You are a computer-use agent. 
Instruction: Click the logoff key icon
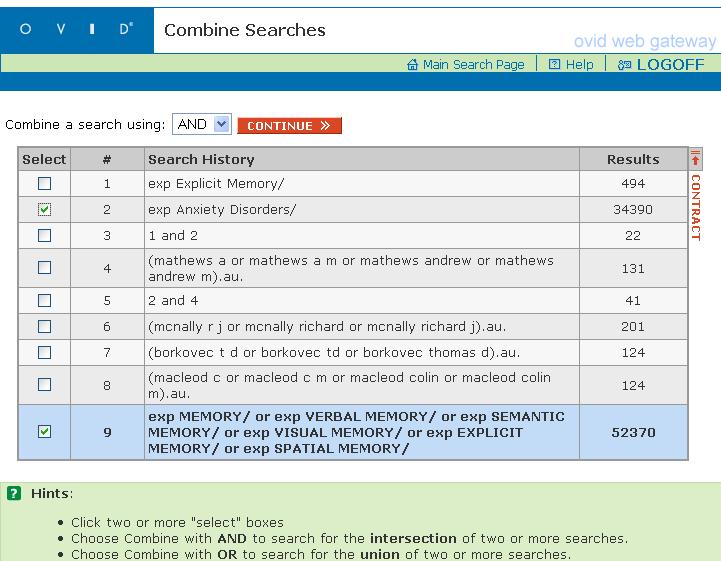[x=624, y=65]
